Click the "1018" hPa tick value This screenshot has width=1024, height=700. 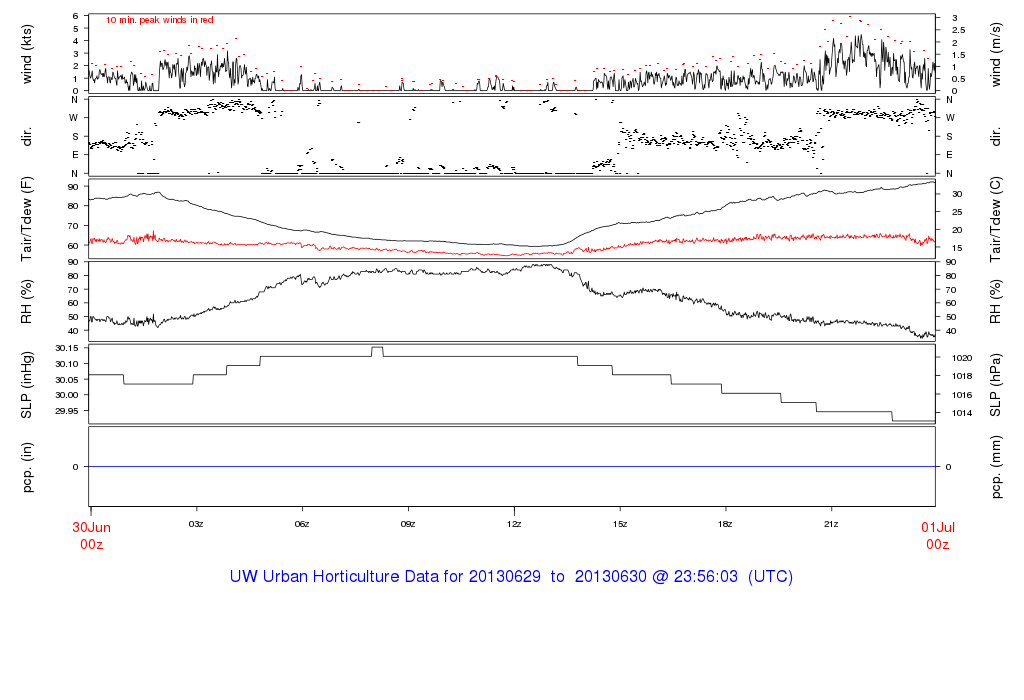point(962,376)
